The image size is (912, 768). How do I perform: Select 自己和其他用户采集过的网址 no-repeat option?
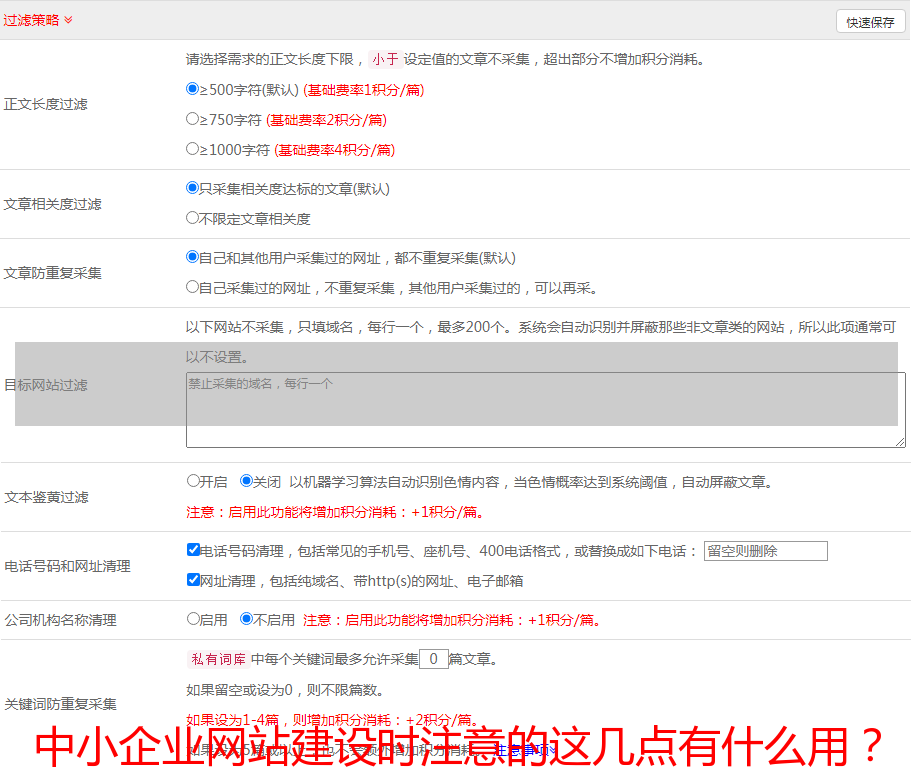pos(193,257)
